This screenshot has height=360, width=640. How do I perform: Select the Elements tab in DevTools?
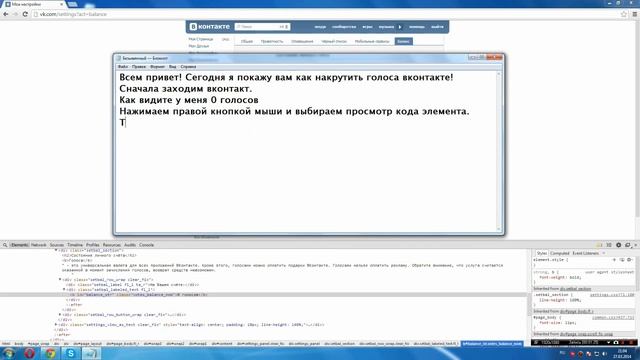(19, 245)
